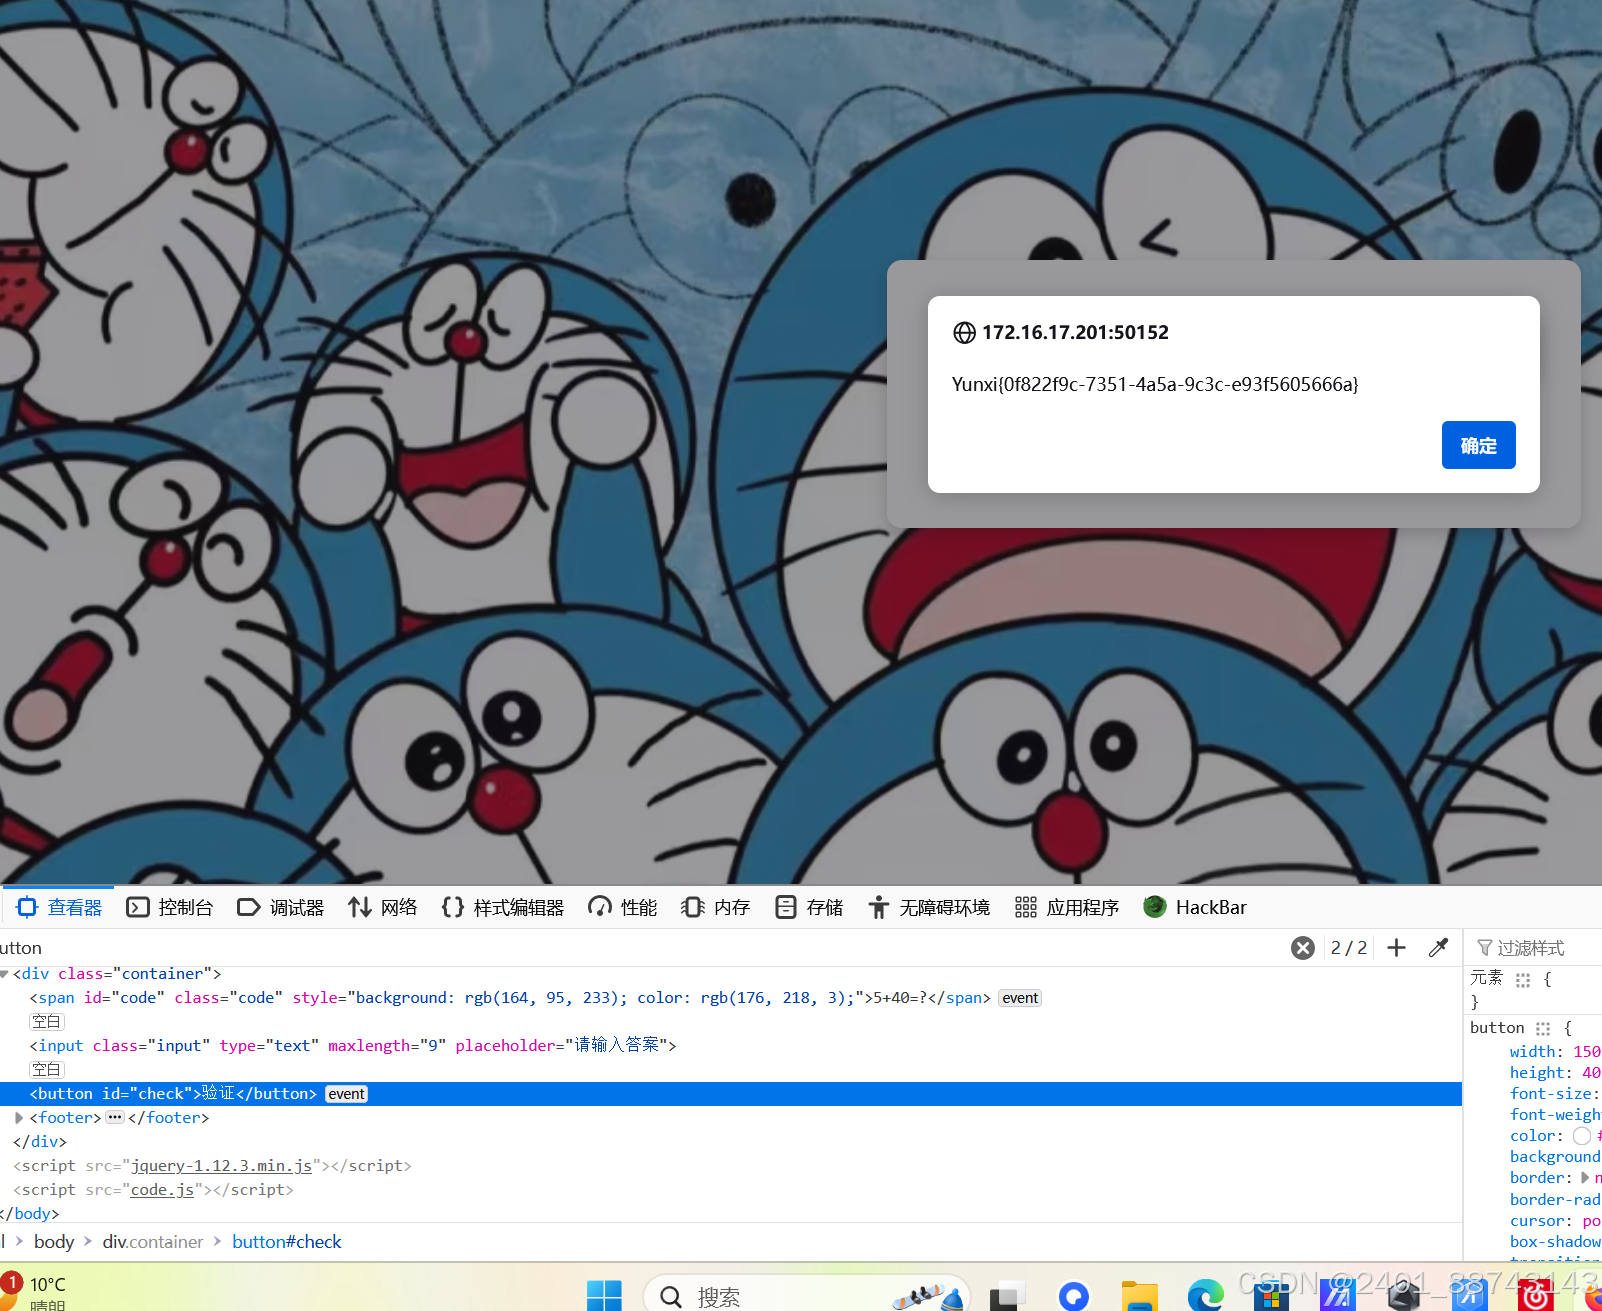Image resolution: width=1602 pixels, height=1311 pixels.
Task: Open File Explorer from the taskbar
Action: [1139, 1296]
